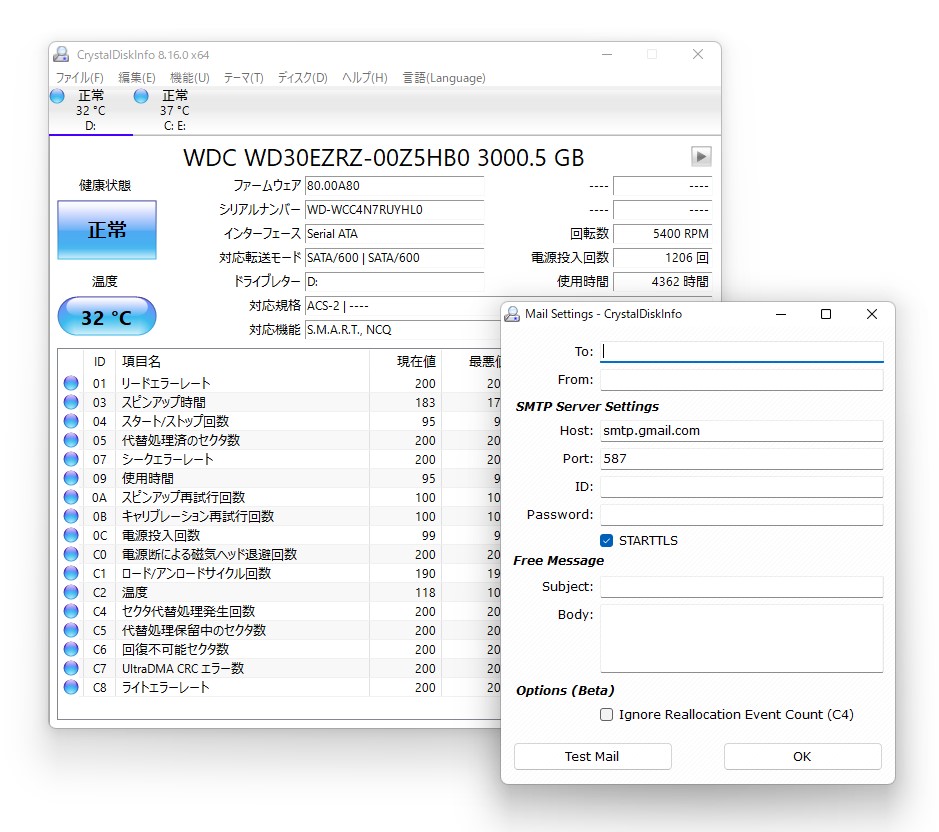Click the status icon beside スピンアップ時間
This screenshot has height=832, width=939.
pyautogui.click(x=69, y=401)
